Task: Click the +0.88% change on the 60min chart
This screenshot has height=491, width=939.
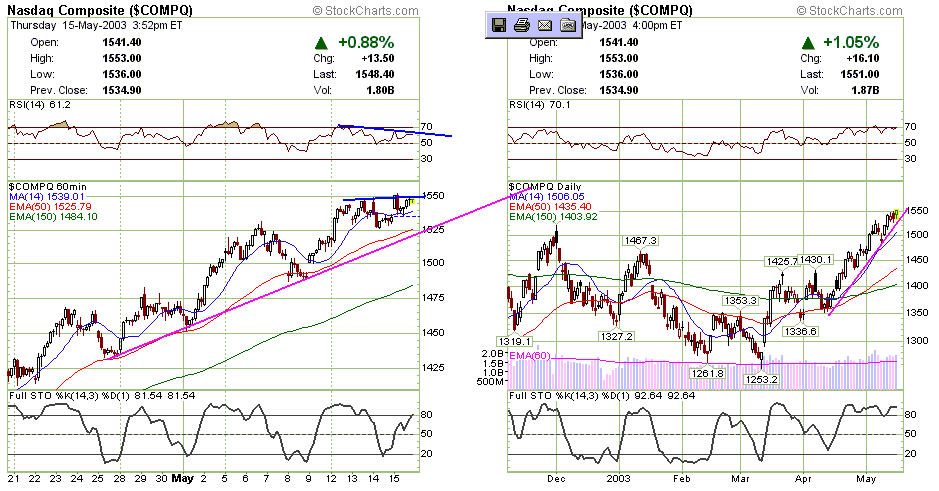Action: (x=366, y=42)
